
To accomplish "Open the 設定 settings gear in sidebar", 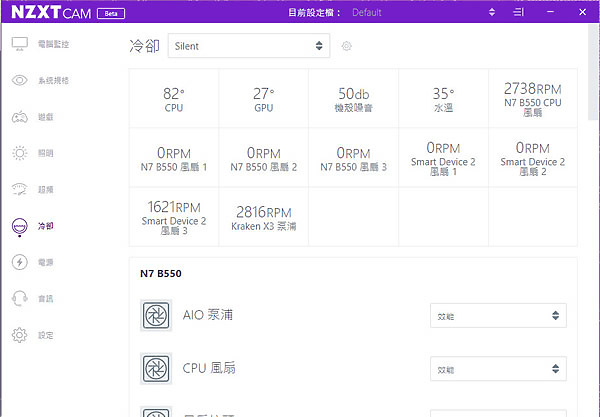I will (20, 335).
